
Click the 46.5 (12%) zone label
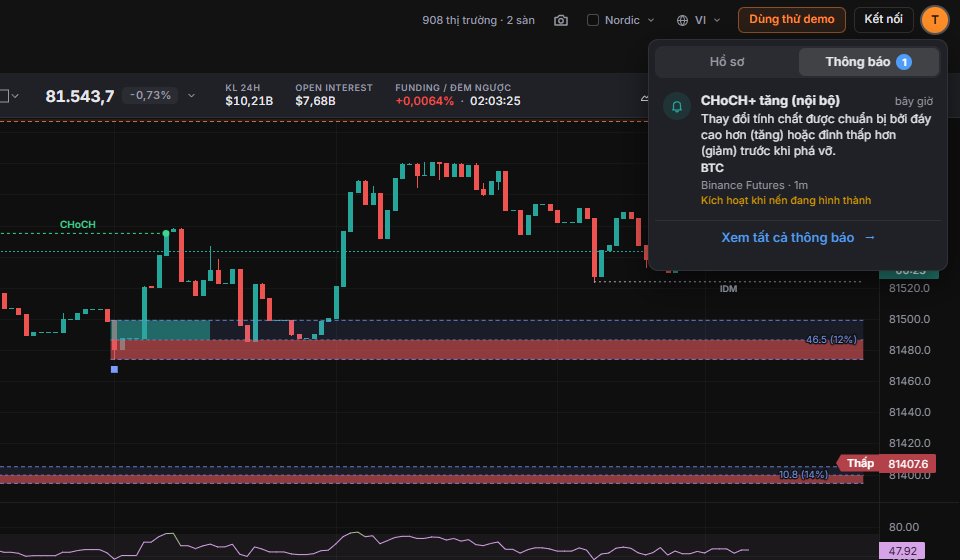coord(831,339)
